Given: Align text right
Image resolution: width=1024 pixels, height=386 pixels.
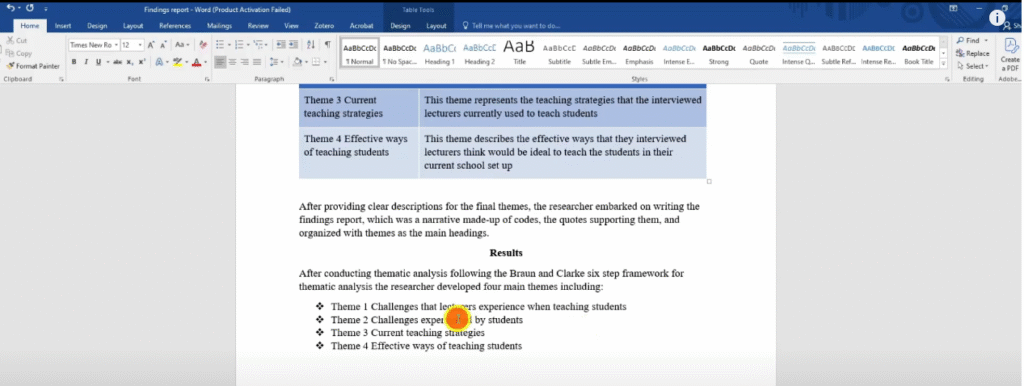Looking at the screenshot, I should [x=244, y=62].
